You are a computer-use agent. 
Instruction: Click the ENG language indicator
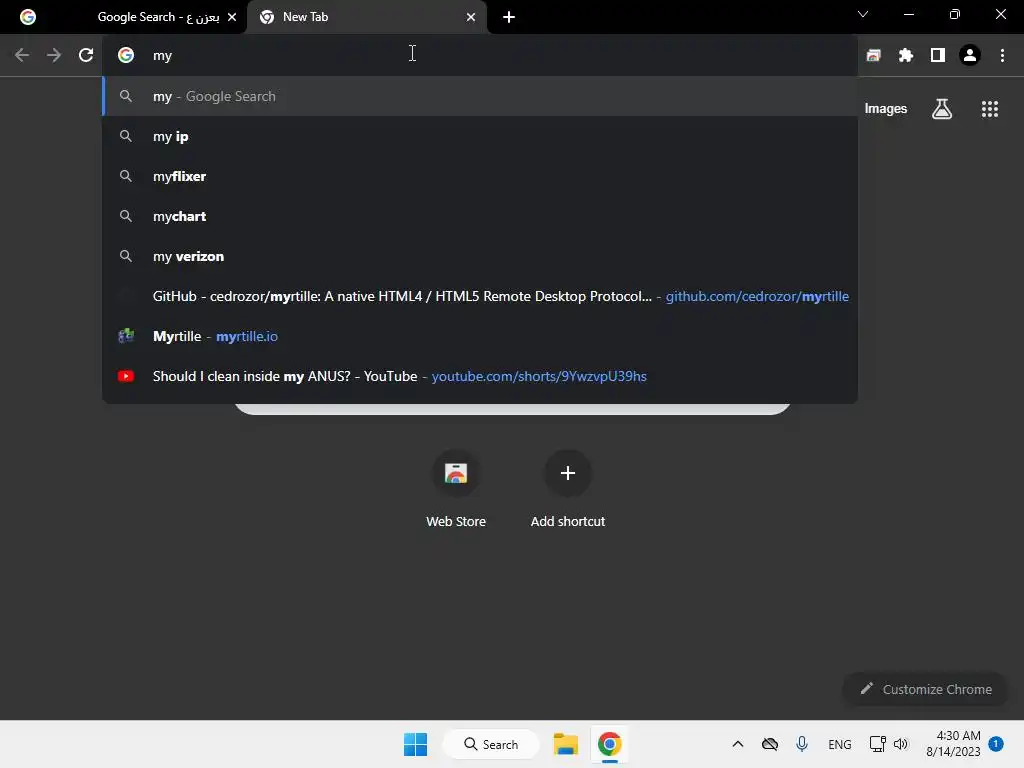coord(839,744)
